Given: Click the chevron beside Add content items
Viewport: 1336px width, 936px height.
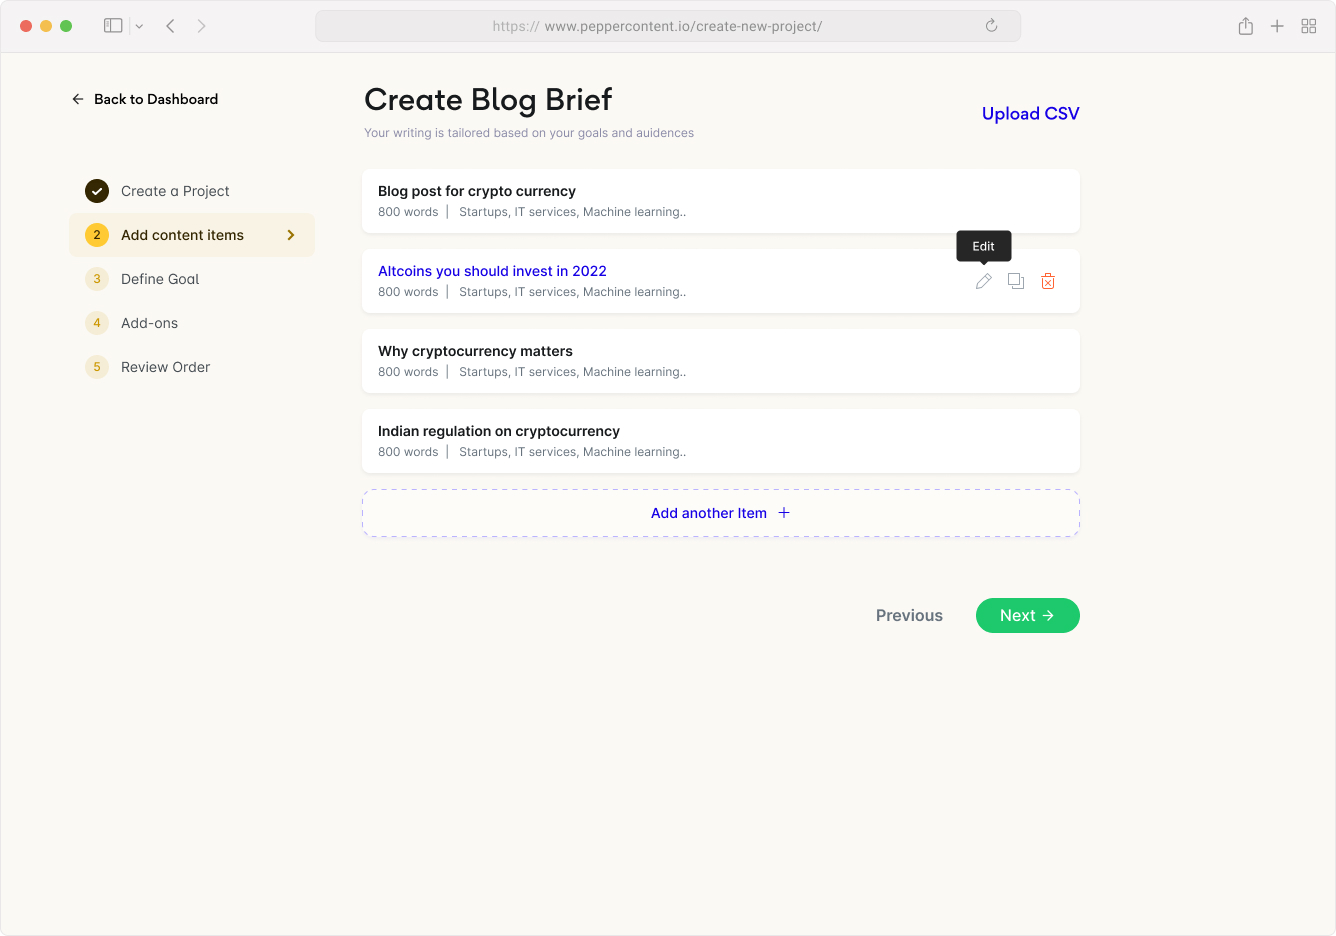Looking at the screenshot, I should point(291,235).
